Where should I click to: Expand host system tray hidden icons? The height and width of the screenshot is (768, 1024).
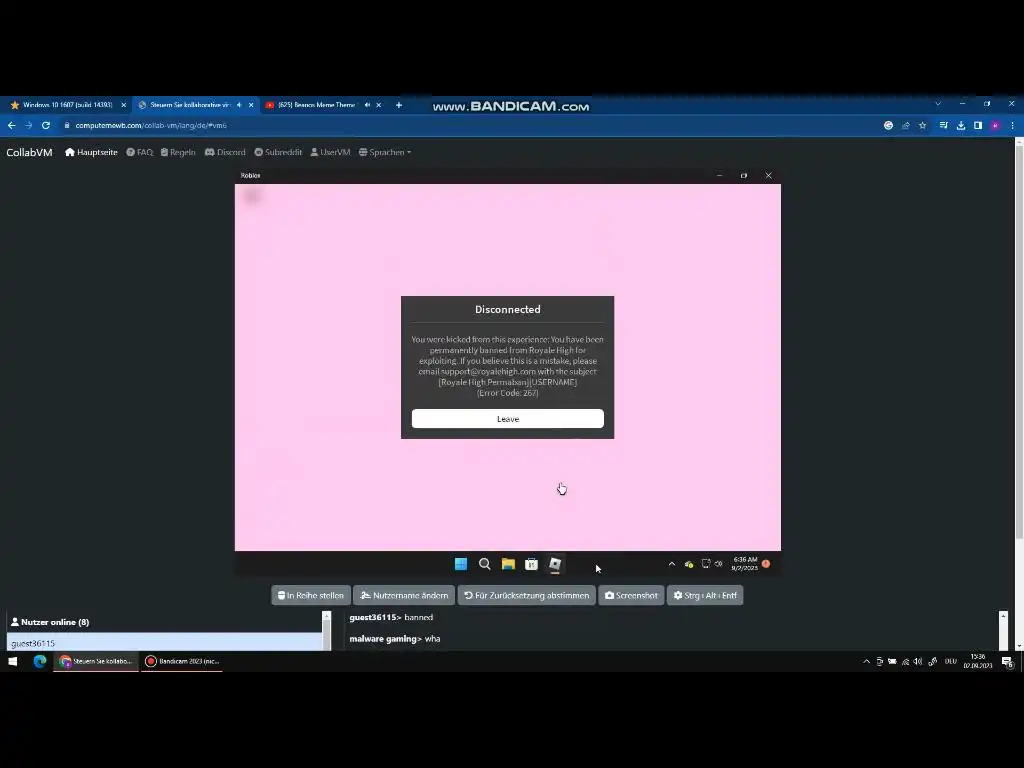[x=867, y=662]
